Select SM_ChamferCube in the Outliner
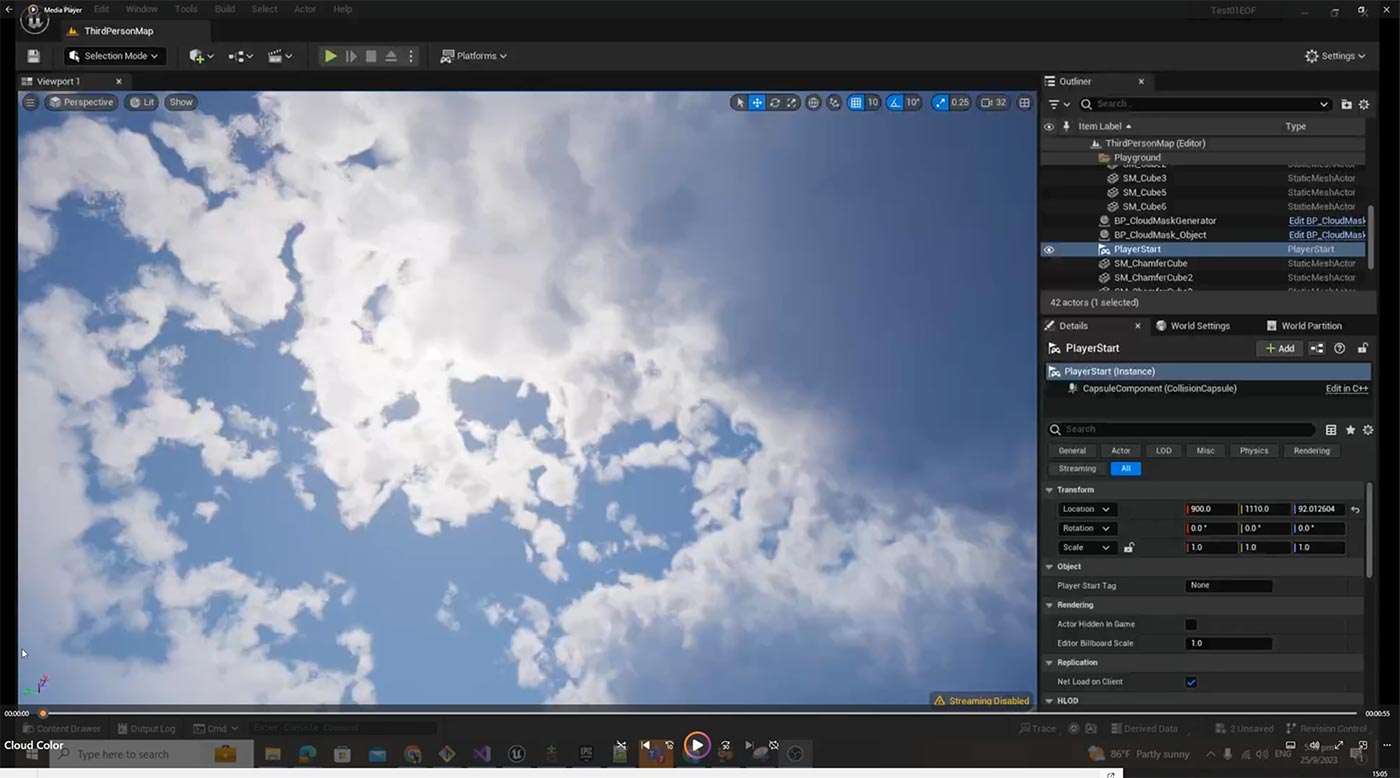 (x=1150, y=263)
